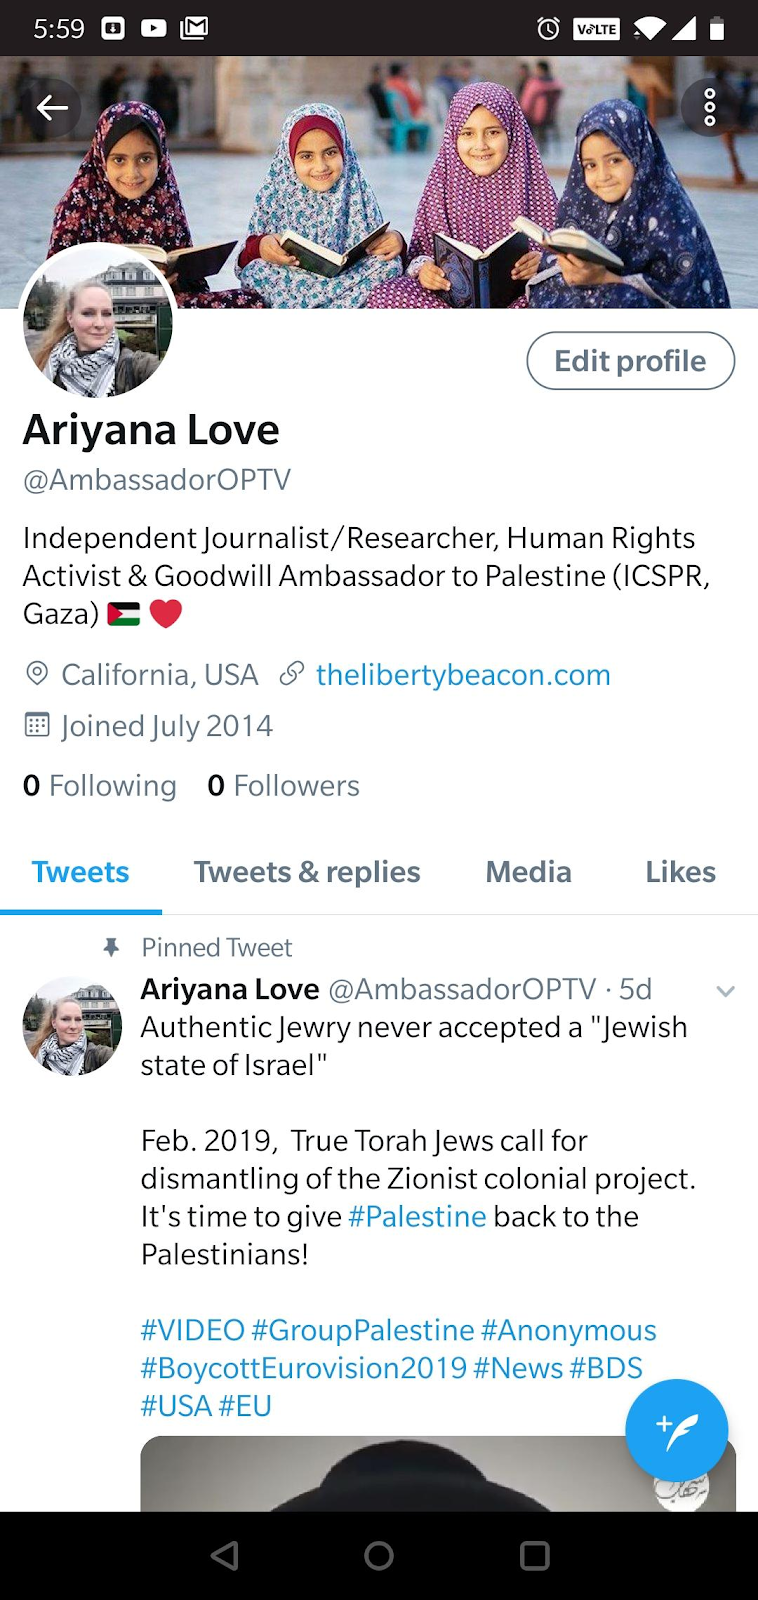Image resolution: width=758 pixels, height=1600 pixels.
Task: Open the three-dot overflow menu
Action: [709, 107]
